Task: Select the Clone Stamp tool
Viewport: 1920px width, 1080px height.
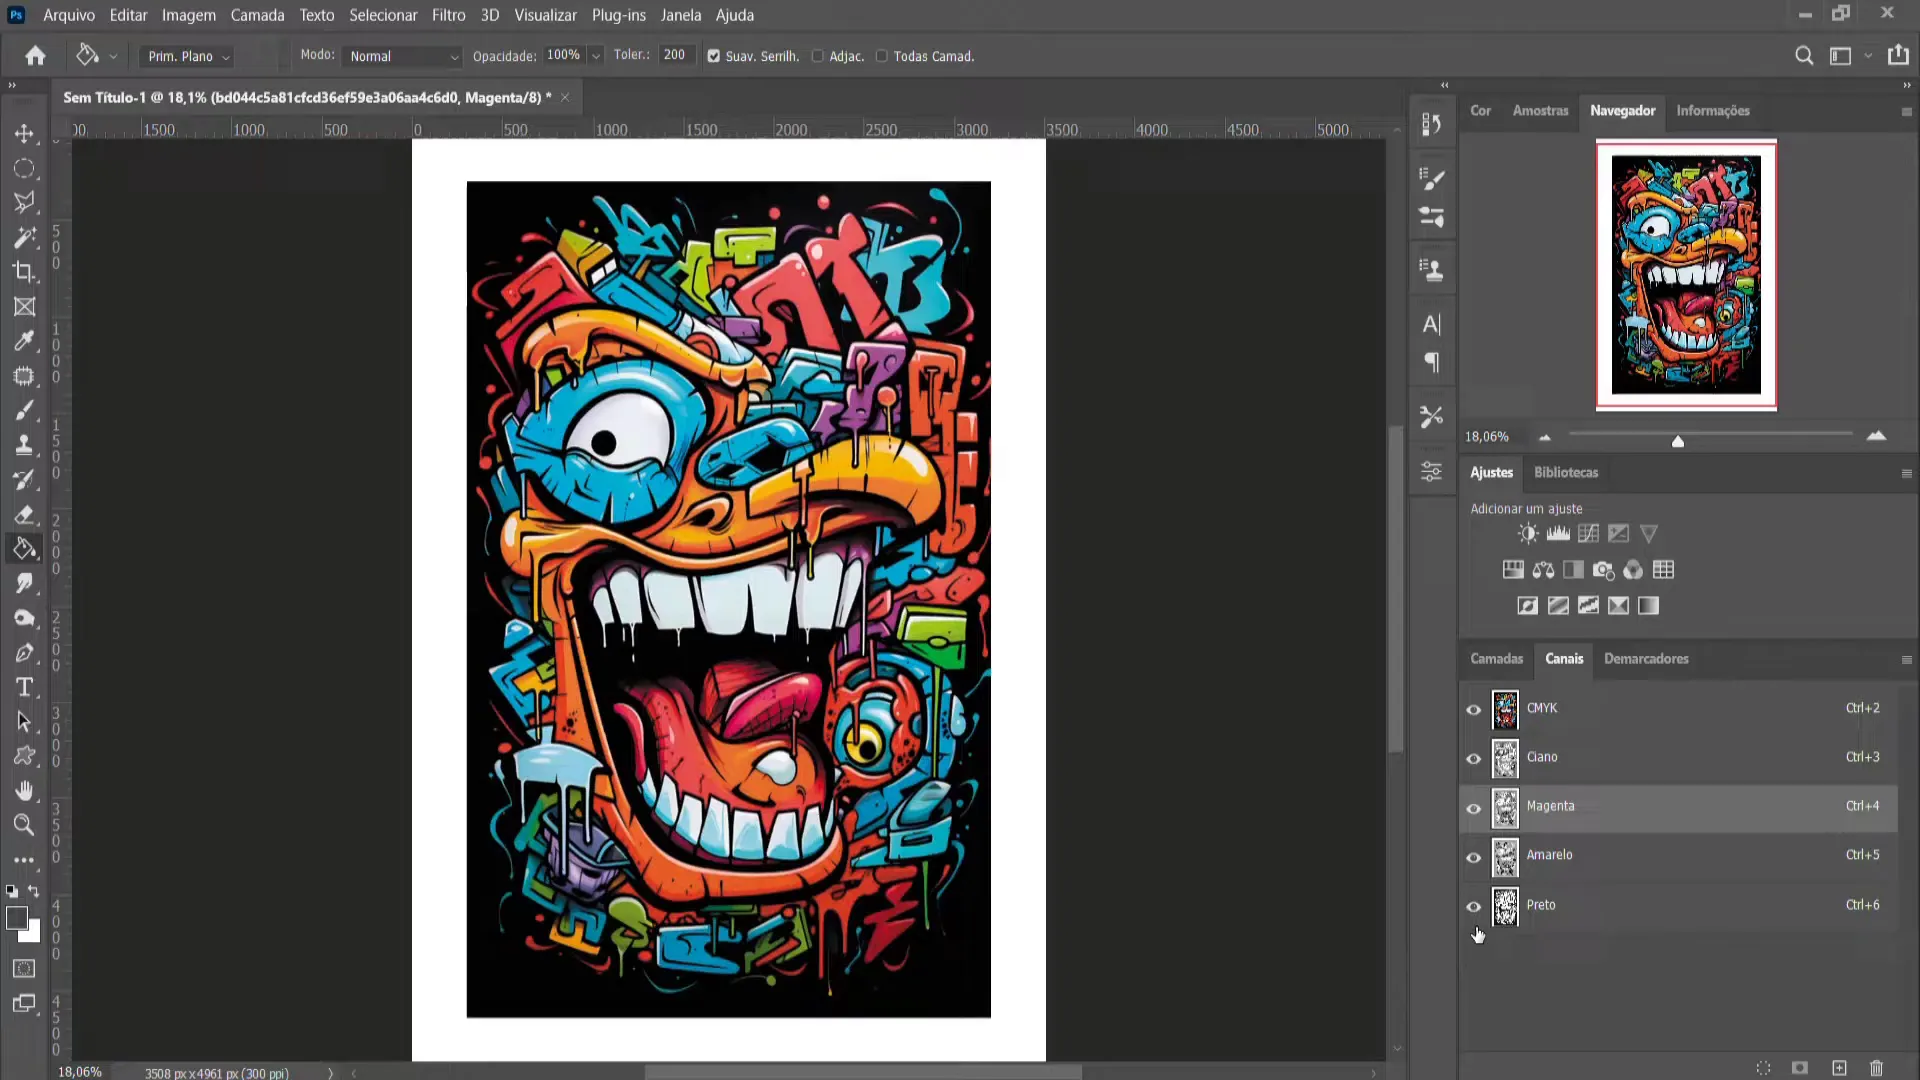Action: [24, 445]
